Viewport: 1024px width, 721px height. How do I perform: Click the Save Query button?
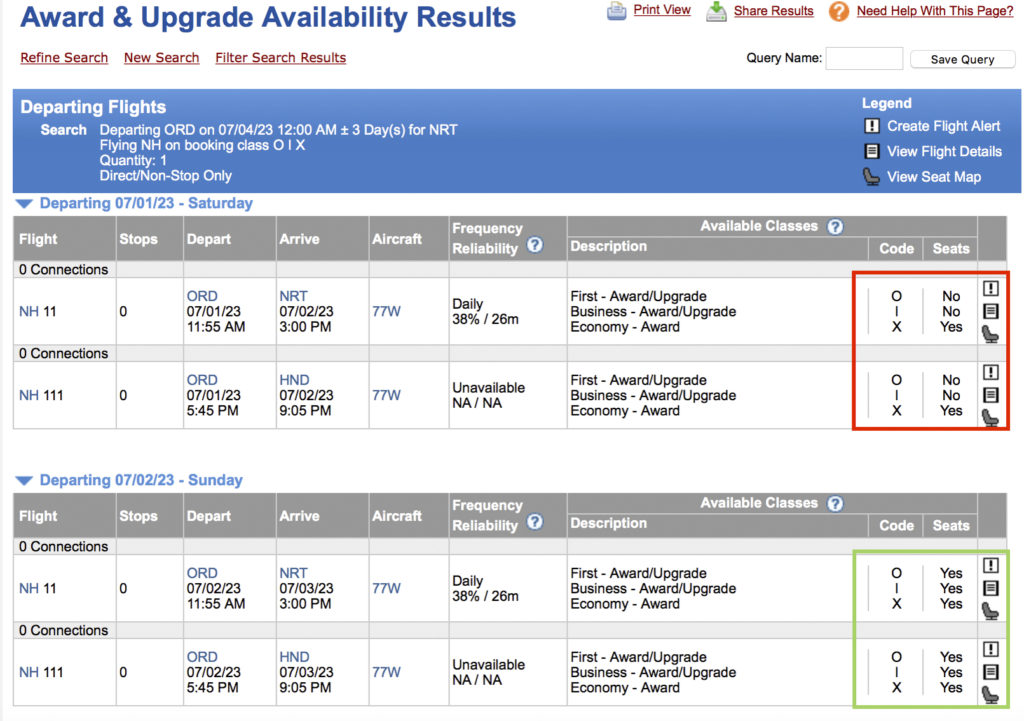(x=962, y=59)
